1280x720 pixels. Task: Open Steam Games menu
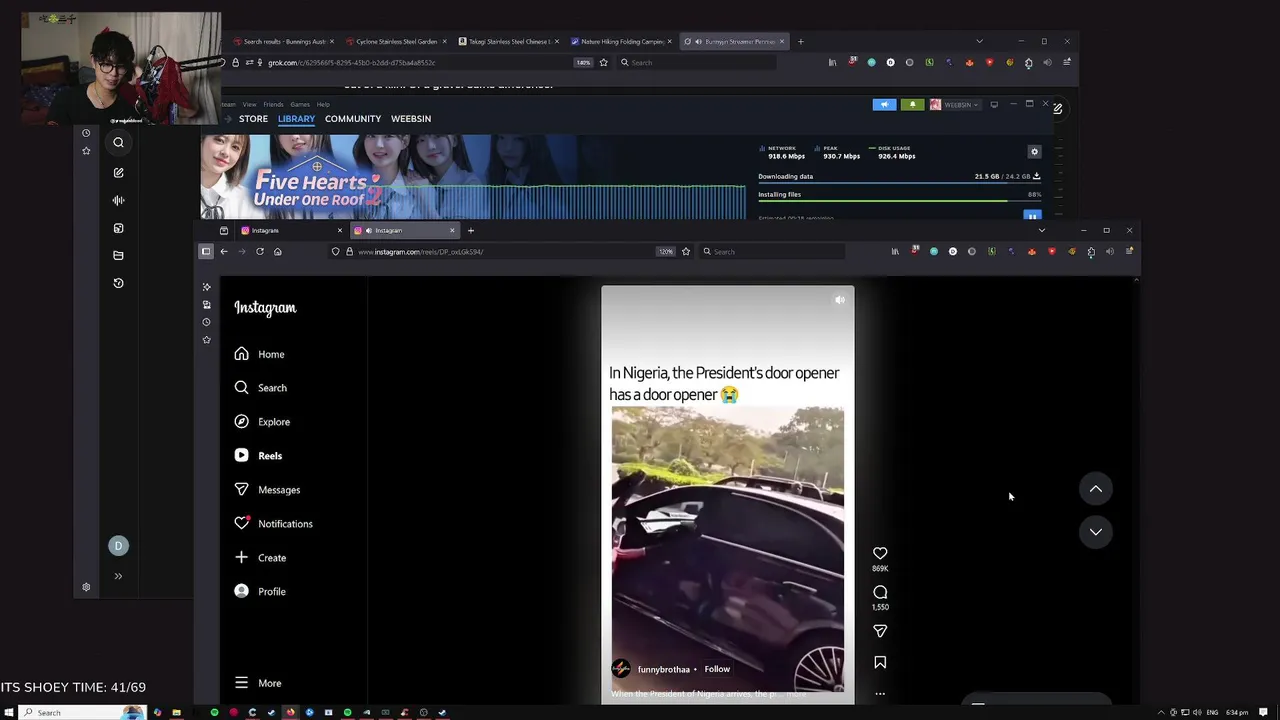coord(300,104)
